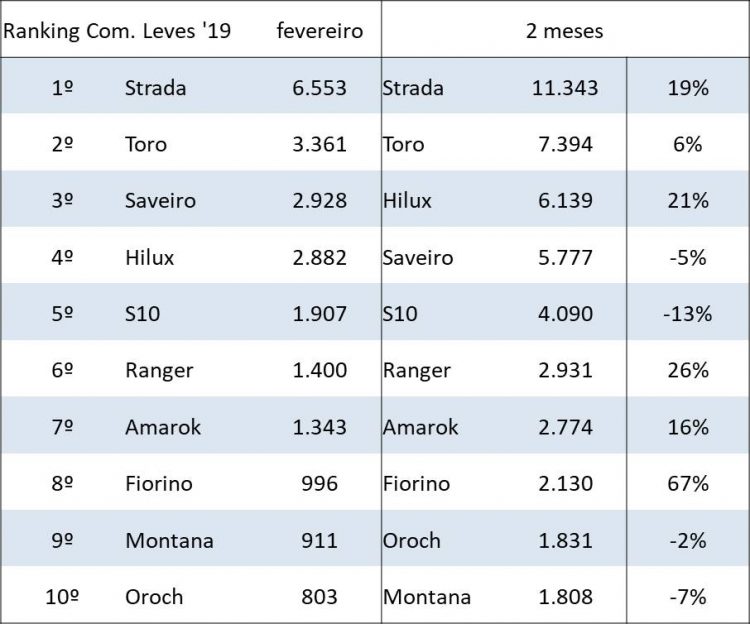Viewport: 750px width, 624px height.
Task: Select the Fiorino 67% growth cell
Action: (687, 484)
